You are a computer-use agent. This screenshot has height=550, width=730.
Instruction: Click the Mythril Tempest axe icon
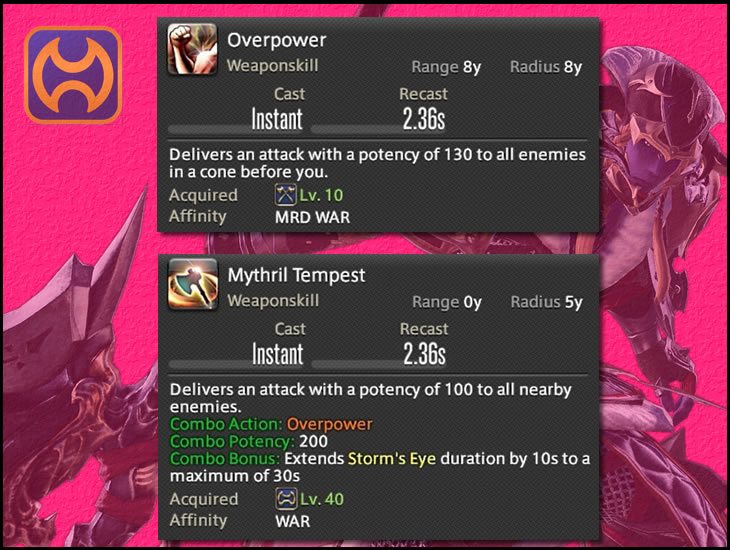click(x=193, y=284)
